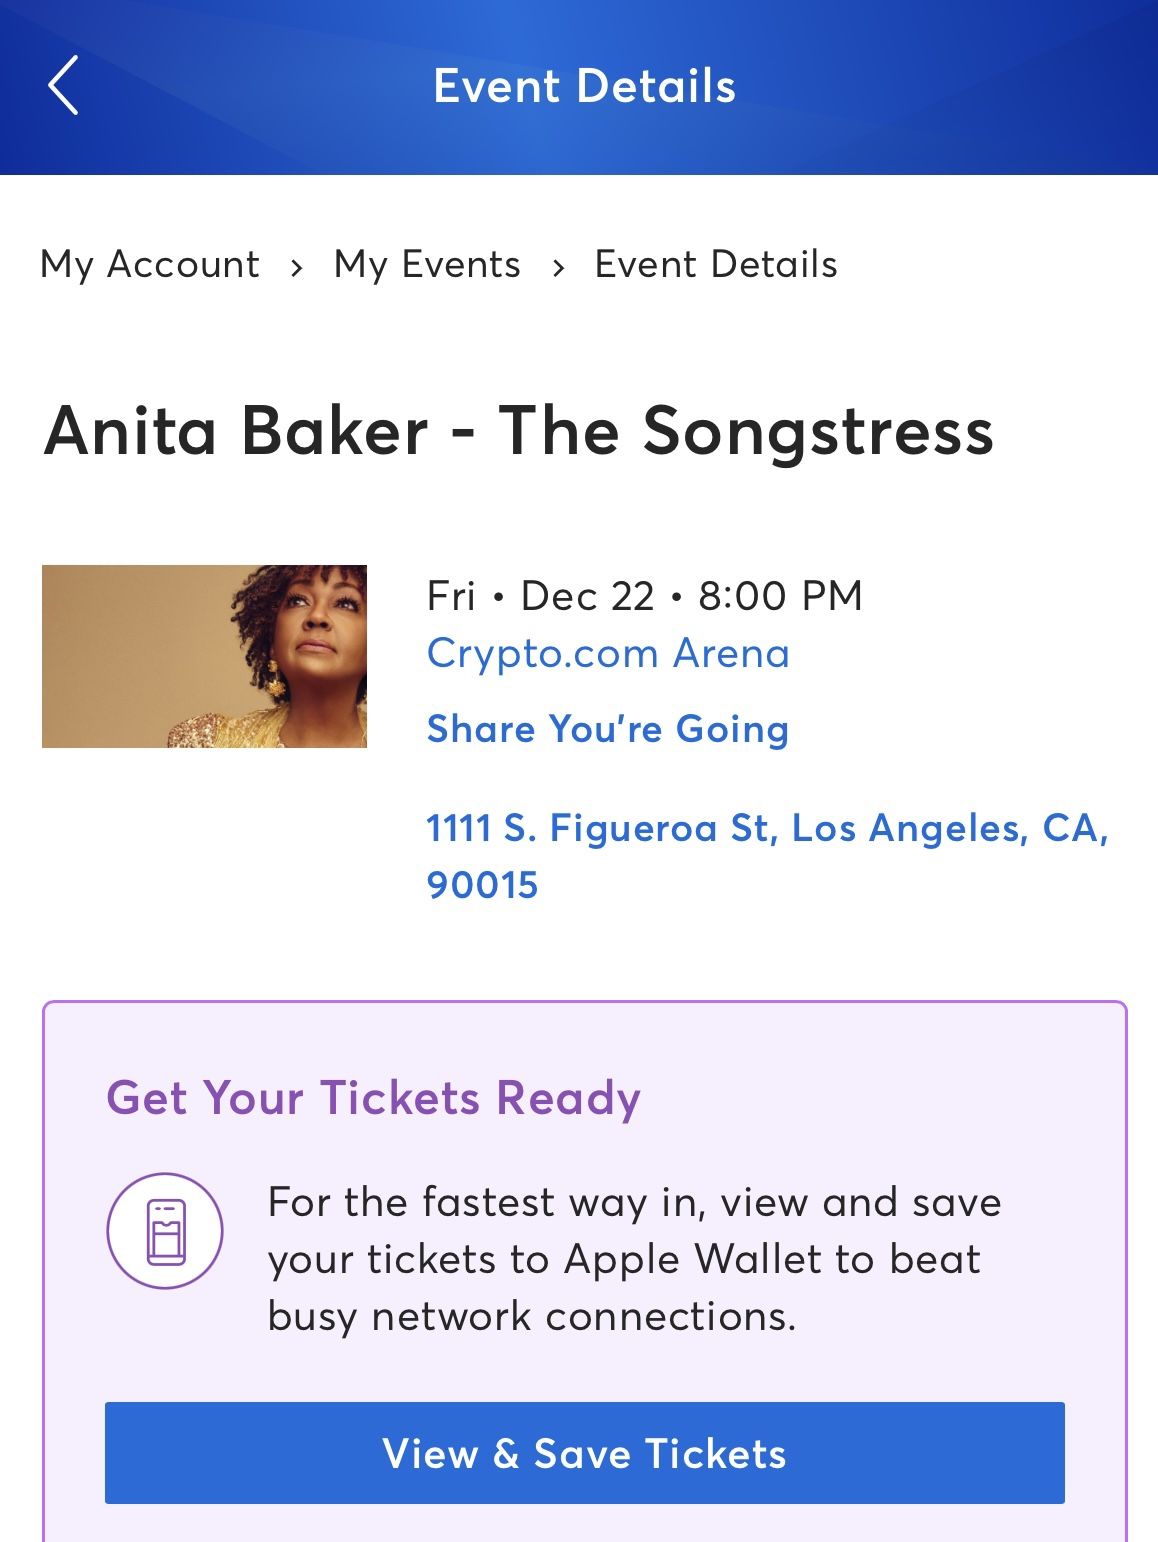
Task: Expand the Event Details header back control
Action: point(62,86)
